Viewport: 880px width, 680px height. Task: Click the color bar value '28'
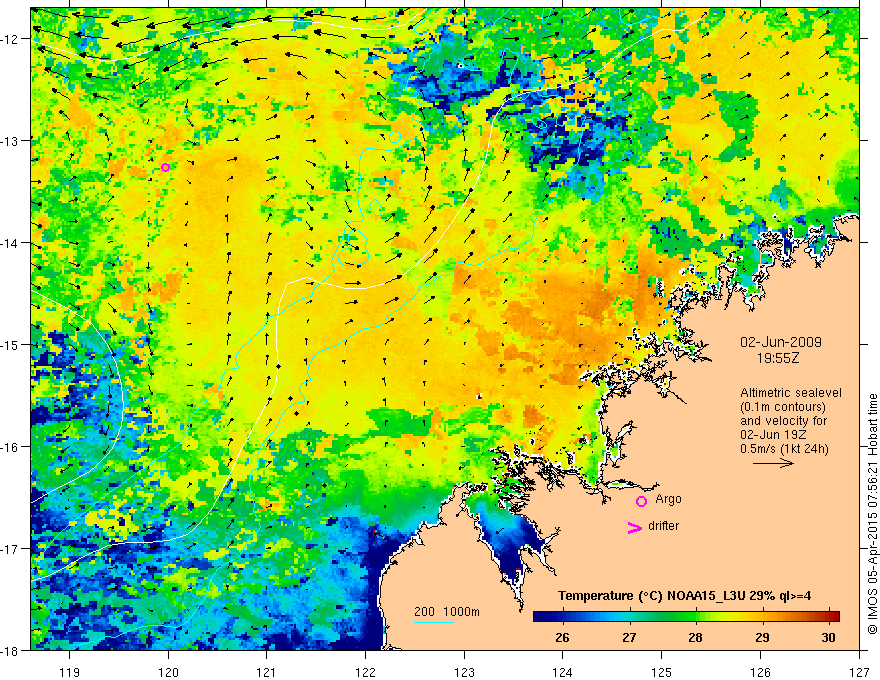point(695,637)
